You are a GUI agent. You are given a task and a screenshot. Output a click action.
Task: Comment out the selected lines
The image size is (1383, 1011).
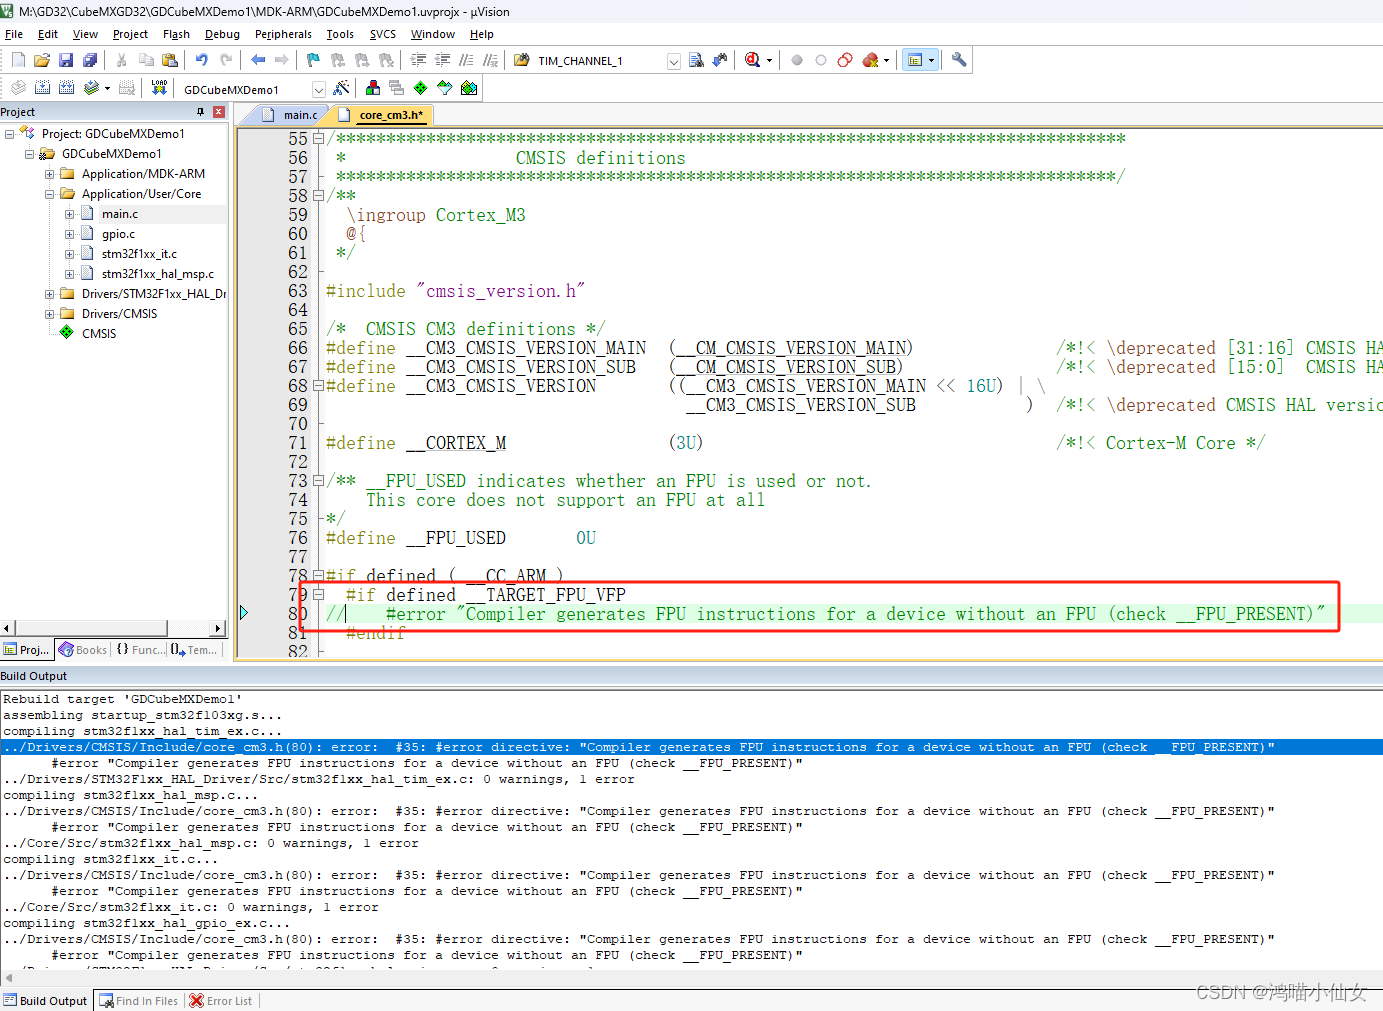click(466, 60)
